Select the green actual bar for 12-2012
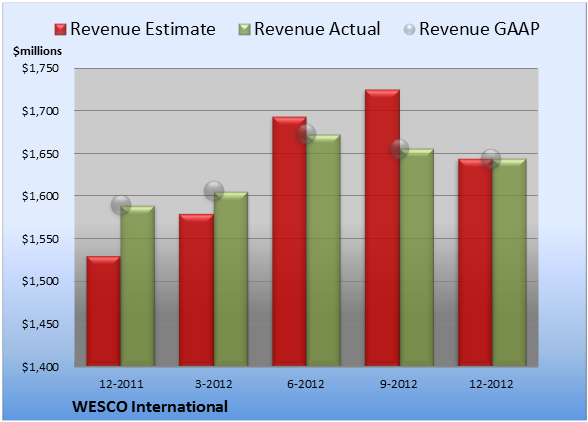Screen dimensions: 588x422 pos(509,262)
